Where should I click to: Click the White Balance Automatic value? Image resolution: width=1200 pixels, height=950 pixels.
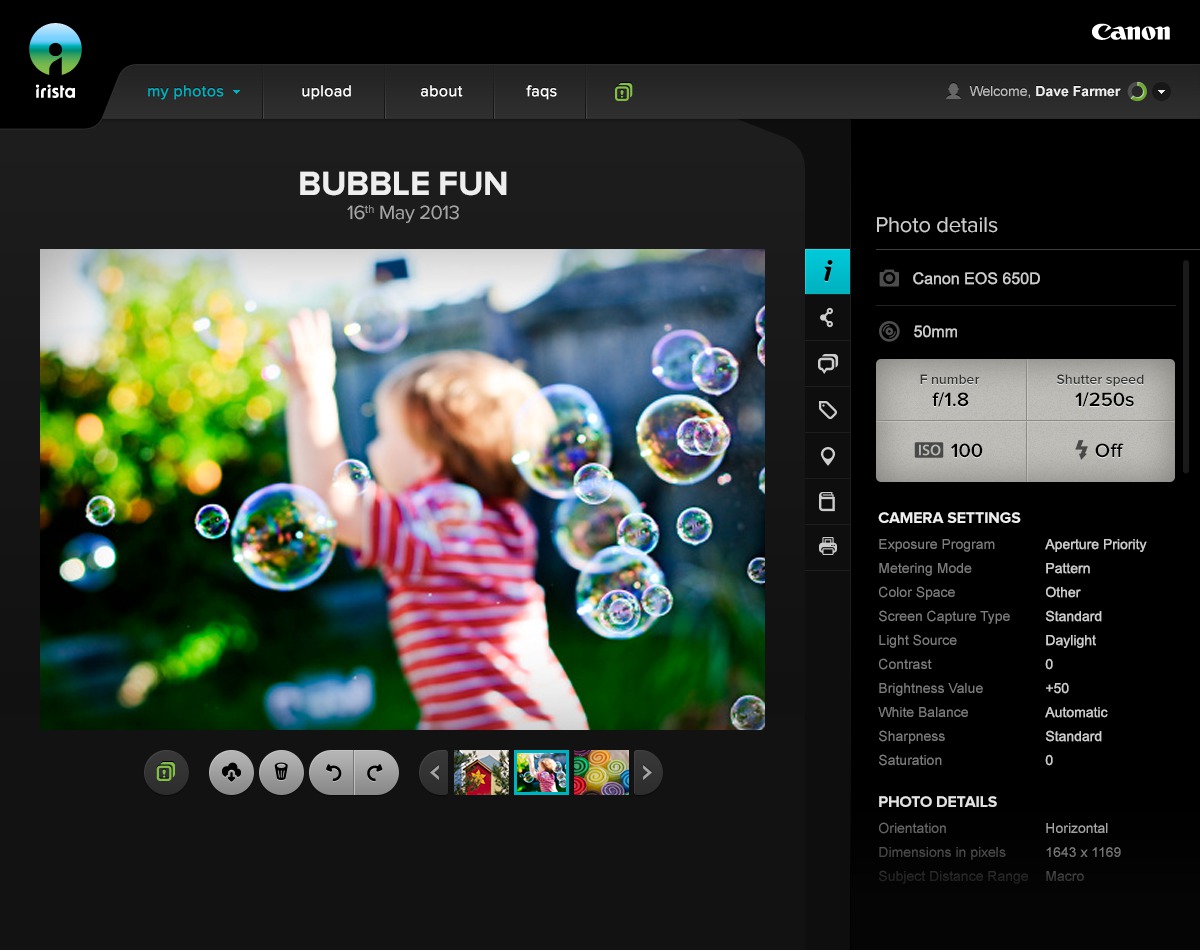[1076, 712]
